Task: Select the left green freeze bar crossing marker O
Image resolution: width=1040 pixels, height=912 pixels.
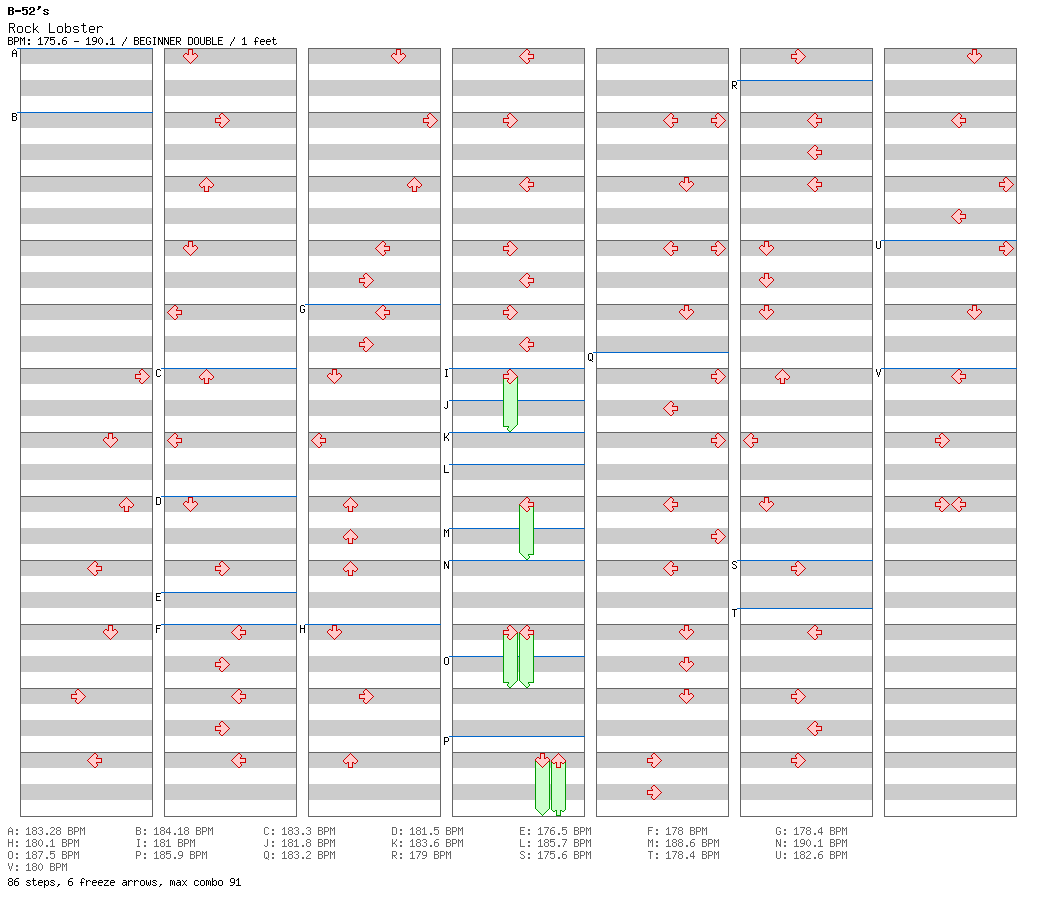Action: 510,661
